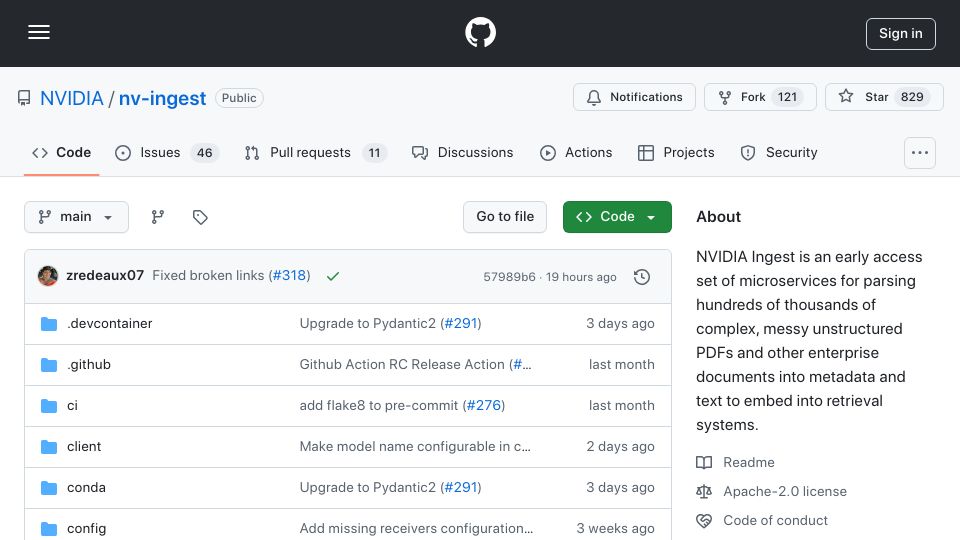Screen dimensions: 960x540
Task: Click folder icon beside .github
Action: point(49,364)
